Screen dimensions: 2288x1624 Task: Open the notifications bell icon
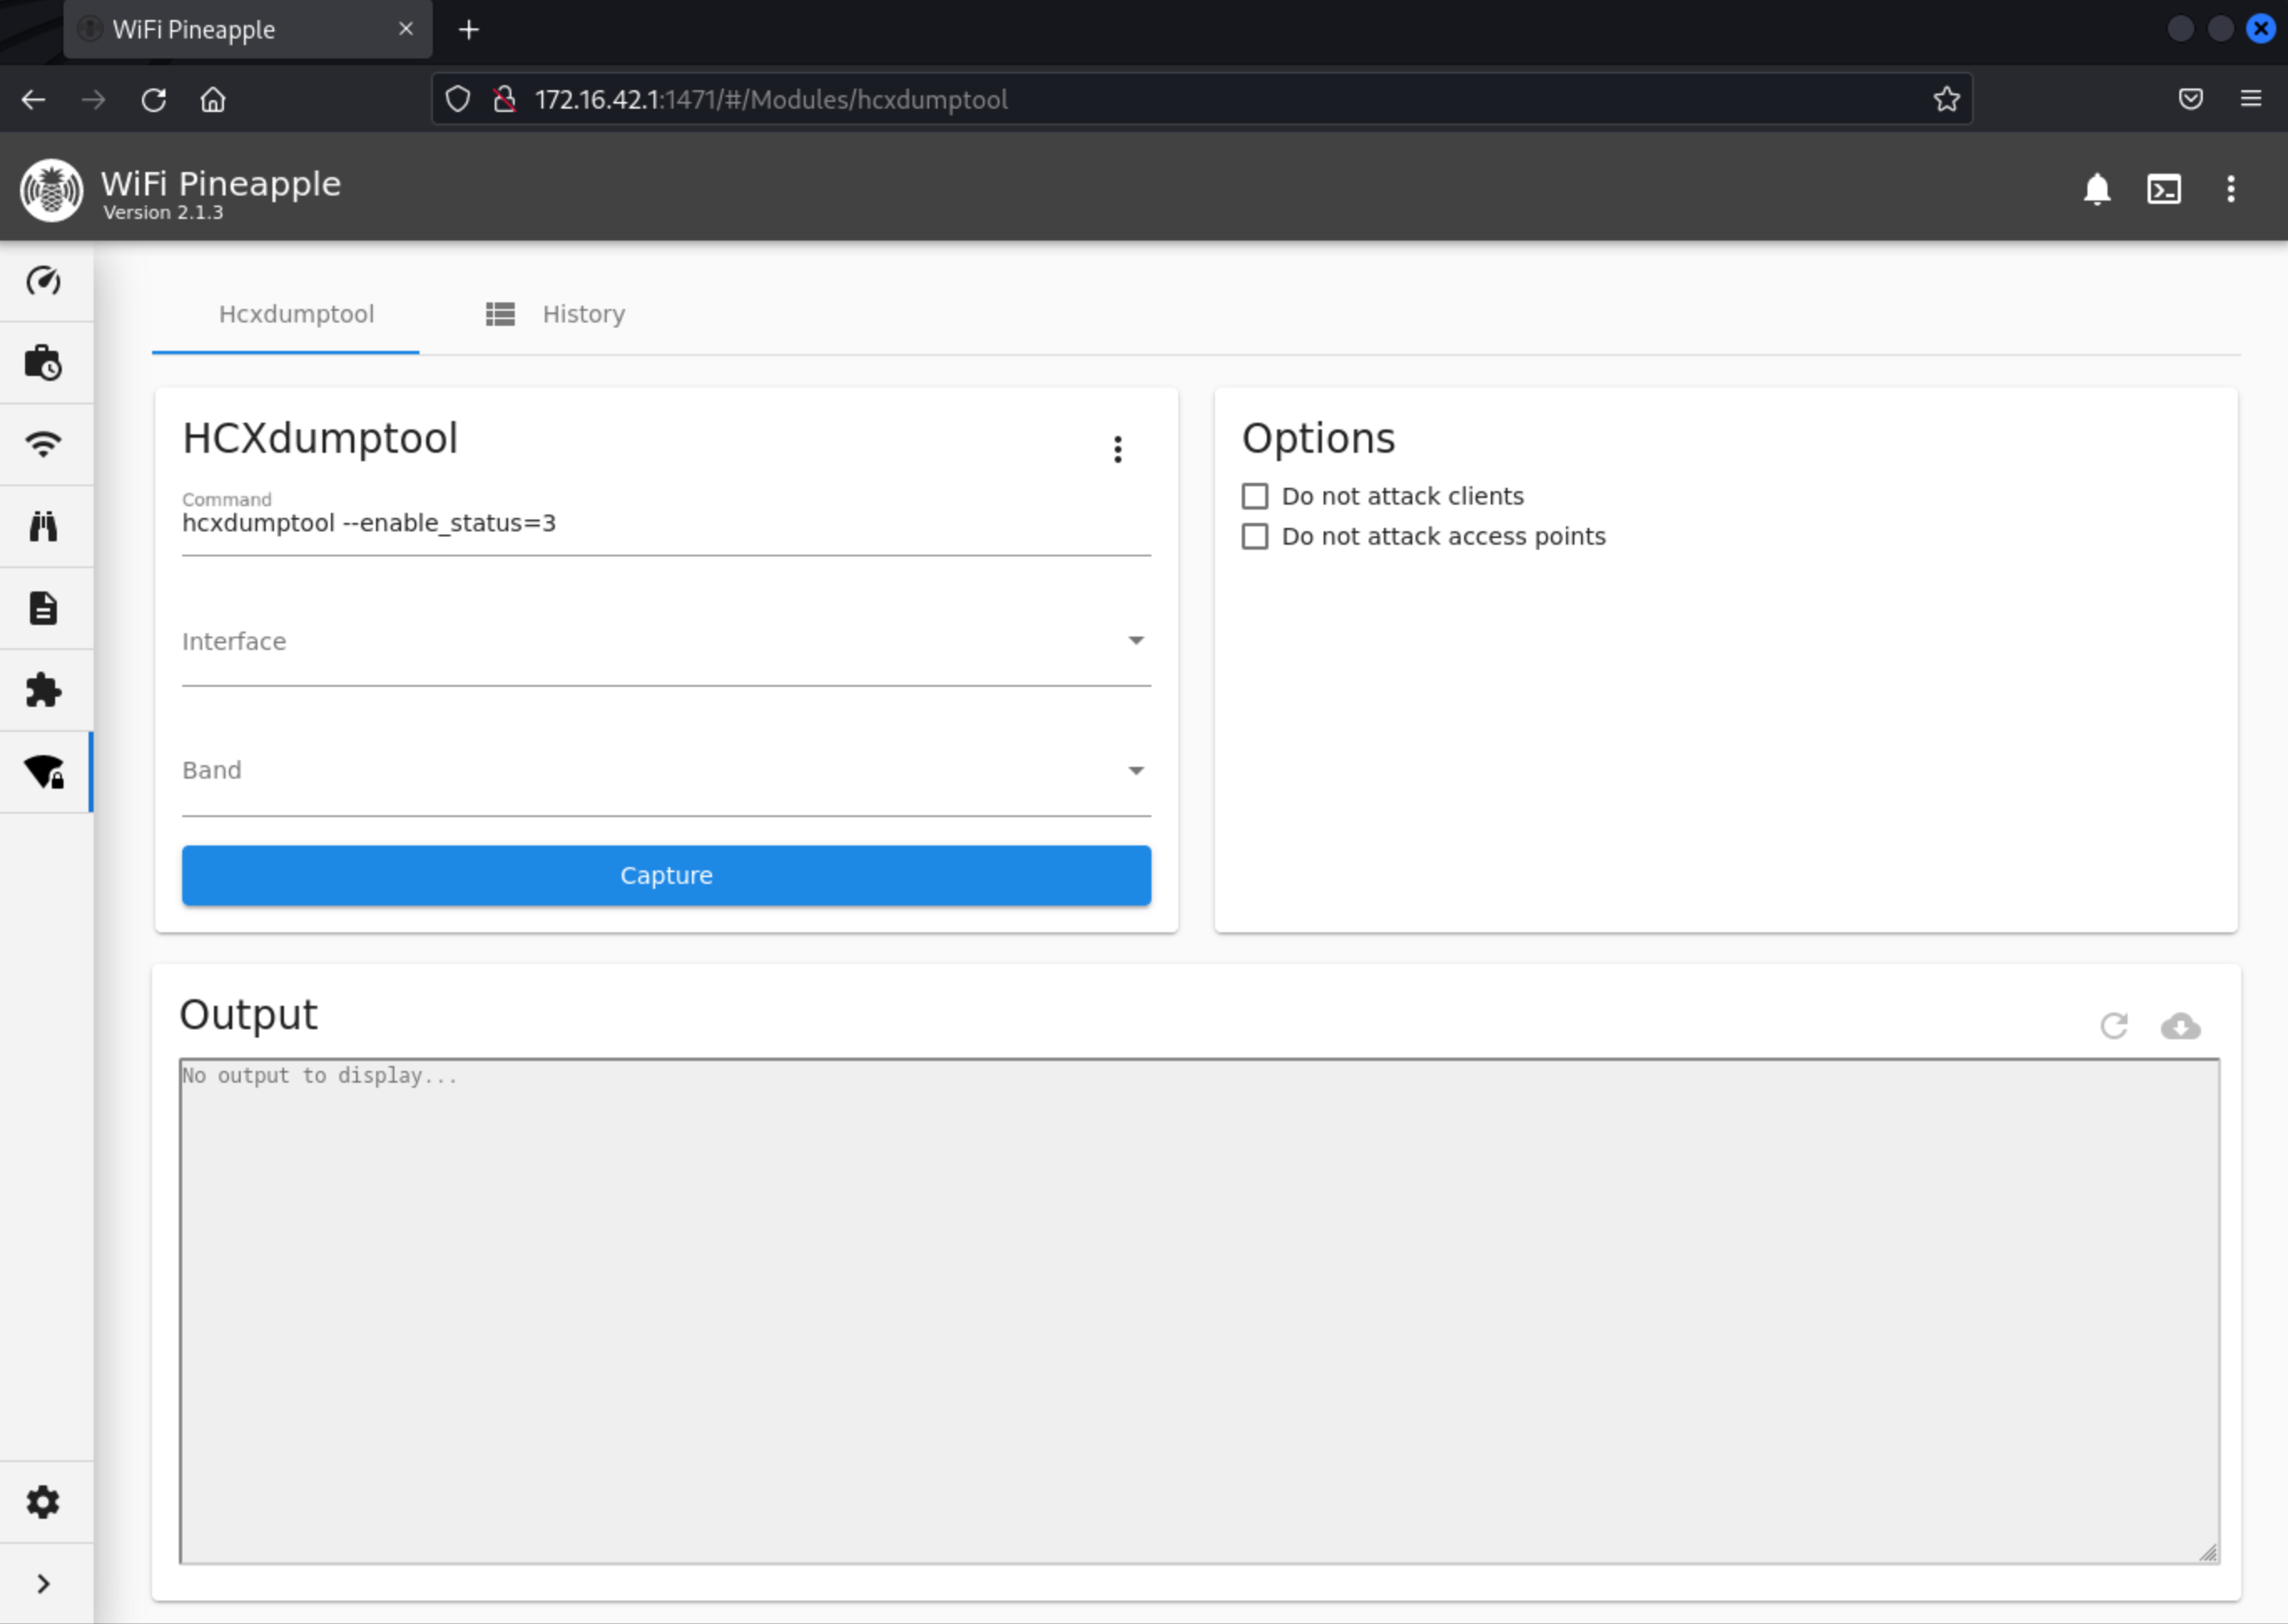pyautogui.click(x=2097, y=189)
